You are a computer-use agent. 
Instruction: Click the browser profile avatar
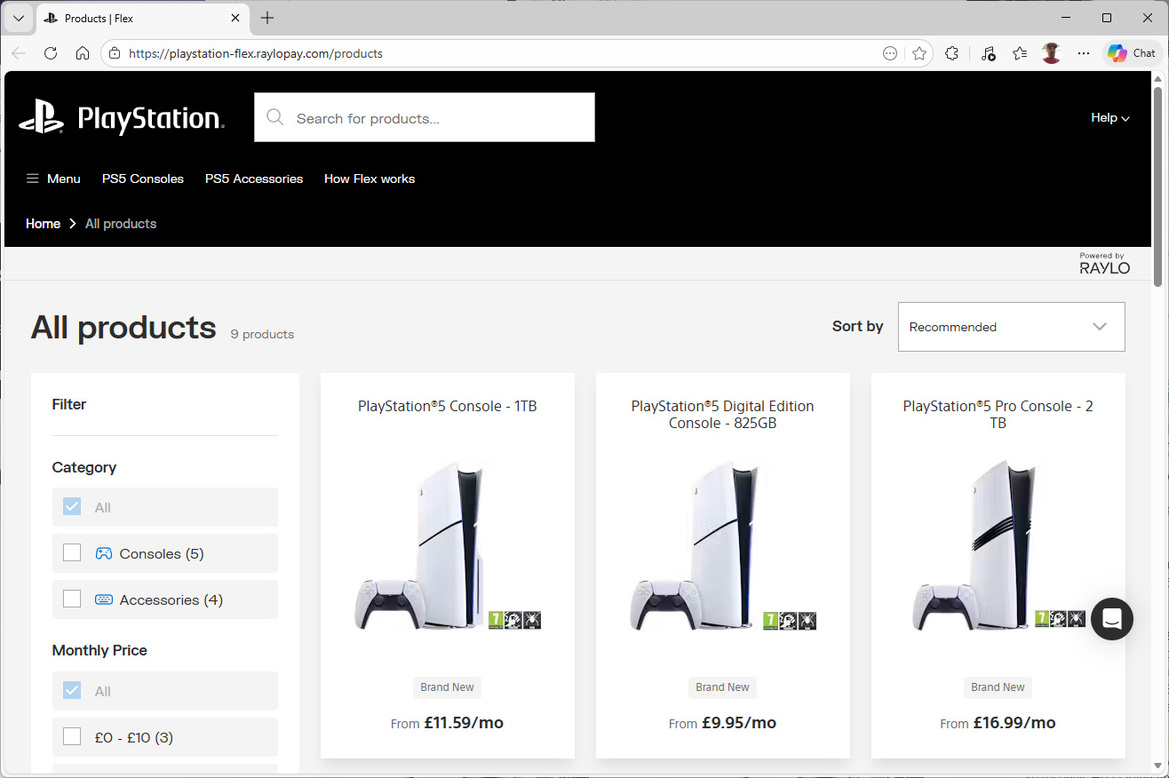tap(1051, 54)
